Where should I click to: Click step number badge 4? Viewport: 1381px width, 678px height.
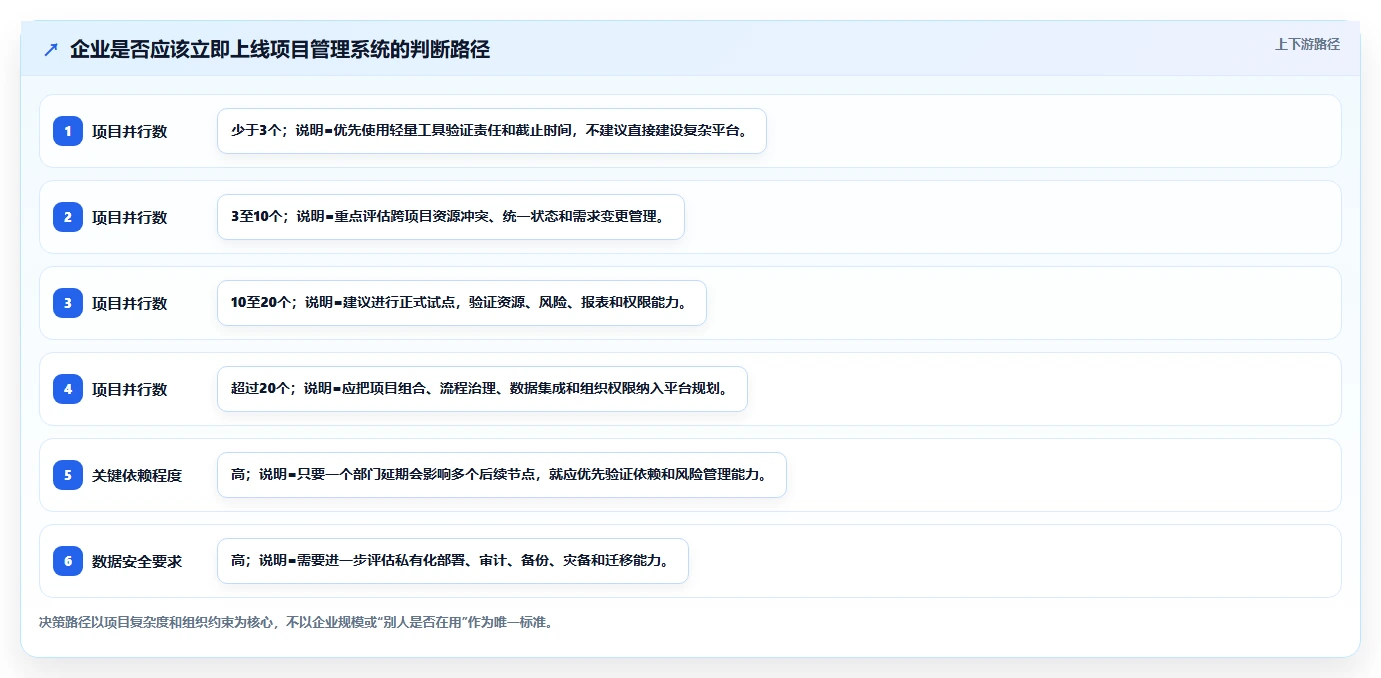pos(68,389)
